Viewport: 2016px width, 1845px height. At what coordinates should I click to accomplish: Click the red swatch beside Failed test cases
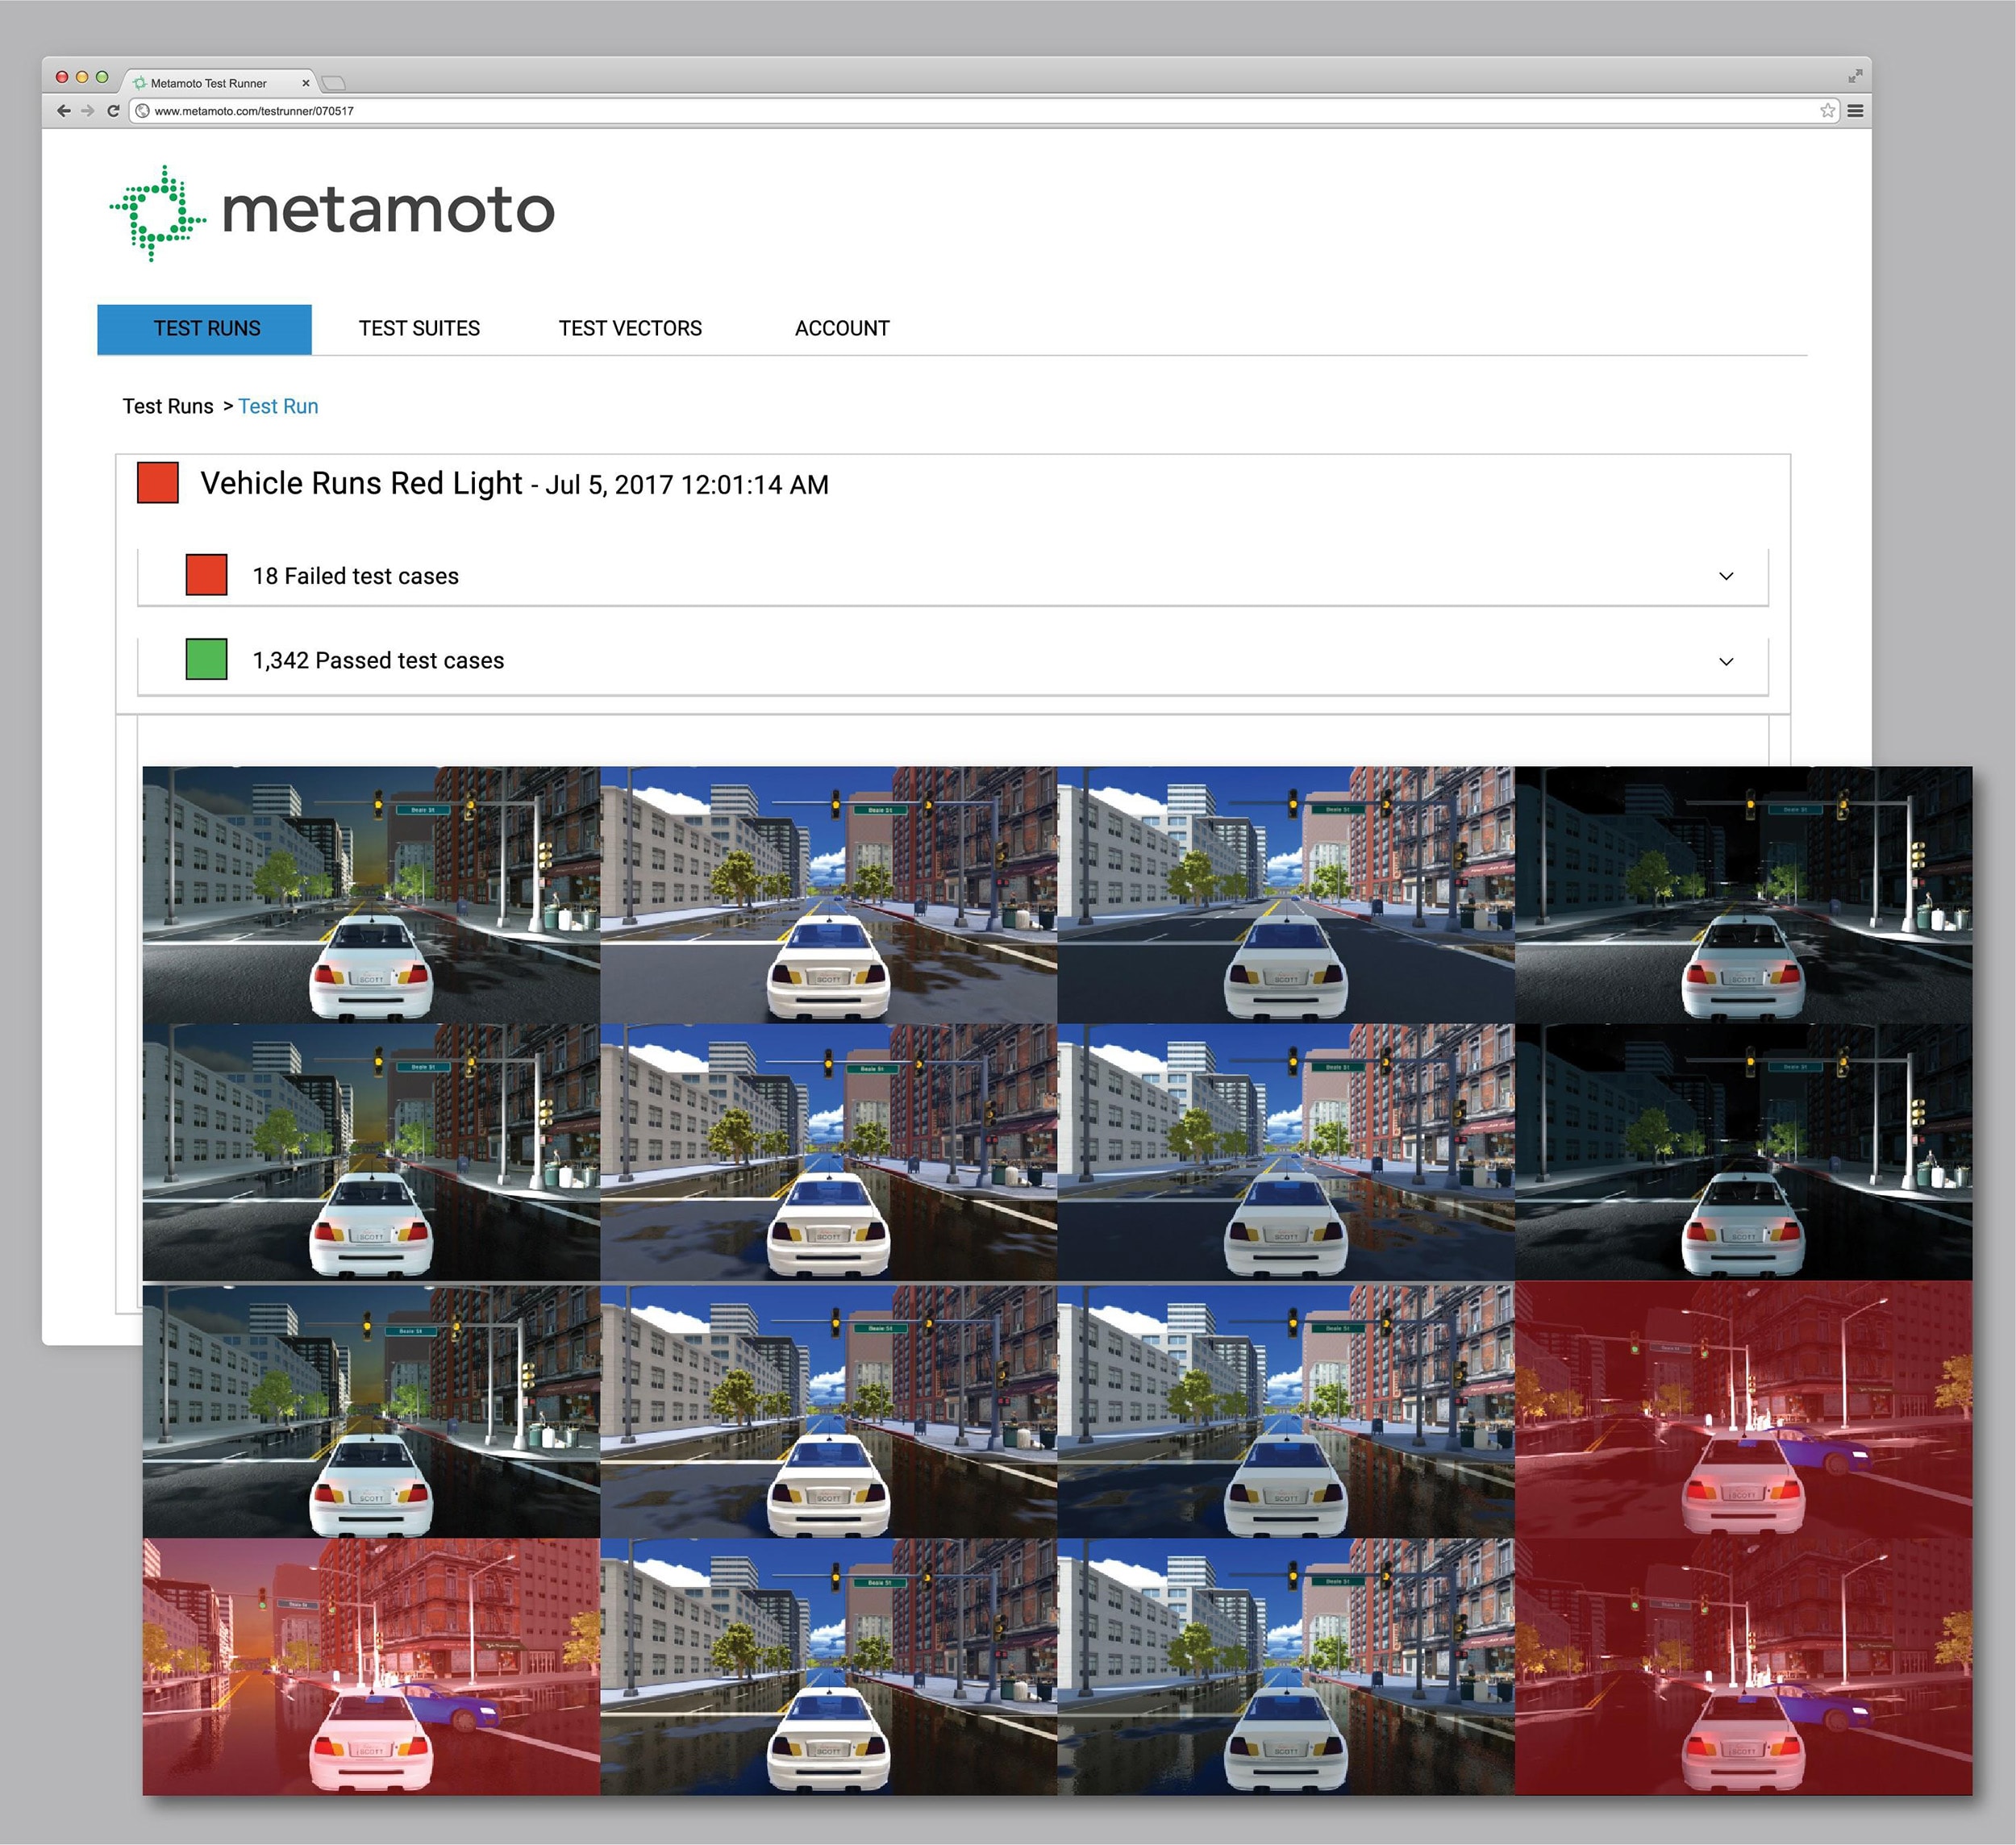pyautogui.click(x=206, y=575)
